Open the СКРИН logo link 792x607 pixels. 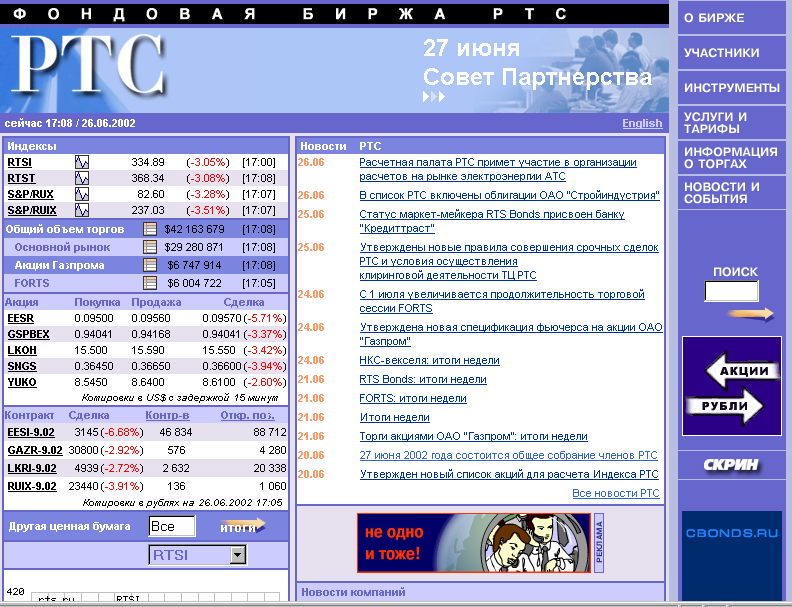coord(731,465)
